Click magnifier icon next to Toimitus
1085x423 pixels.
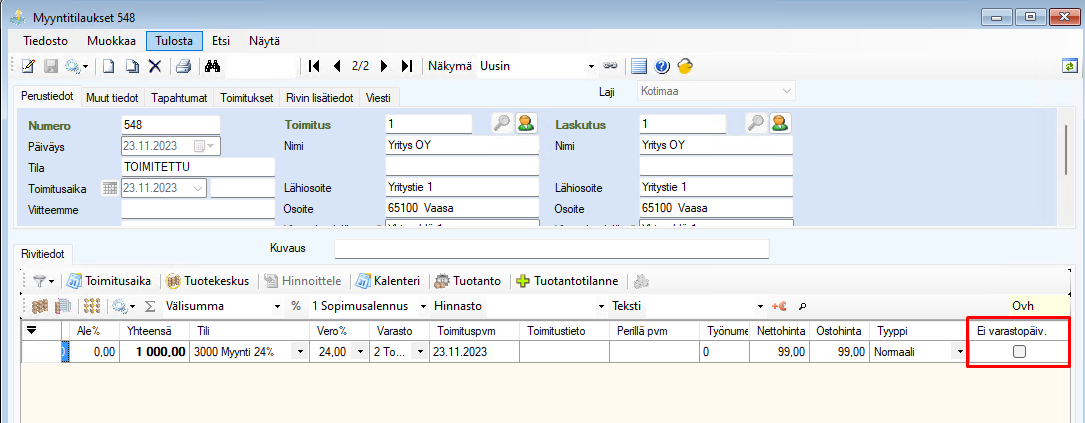pyautogui.click(x=502, y=123)
